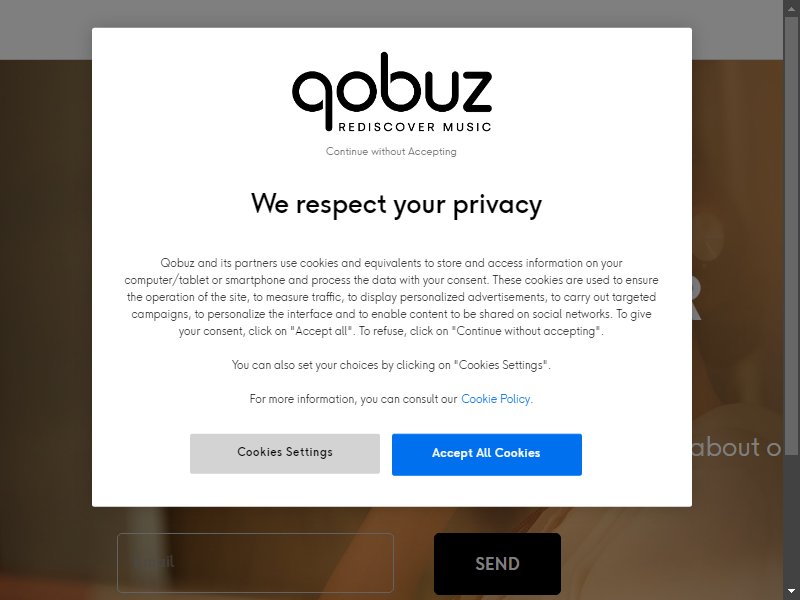Accept All Cookies

(x=487, y=454)
